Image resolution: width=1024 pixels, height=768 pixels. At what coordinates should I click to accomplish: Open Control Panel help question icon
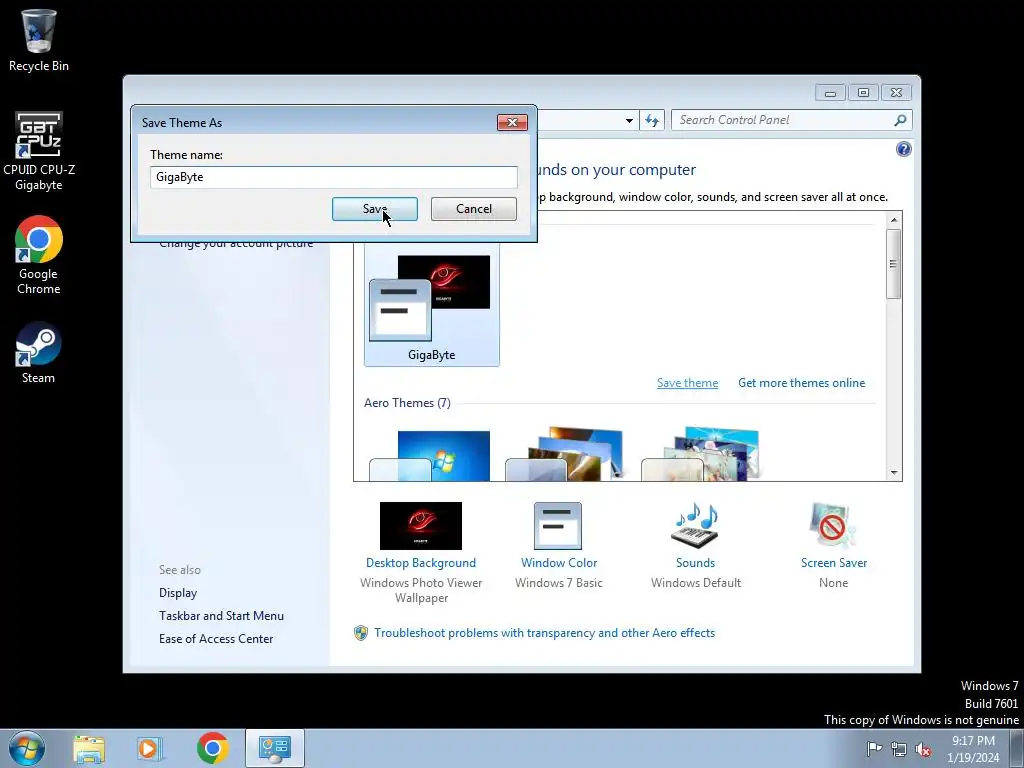(903, 150)
